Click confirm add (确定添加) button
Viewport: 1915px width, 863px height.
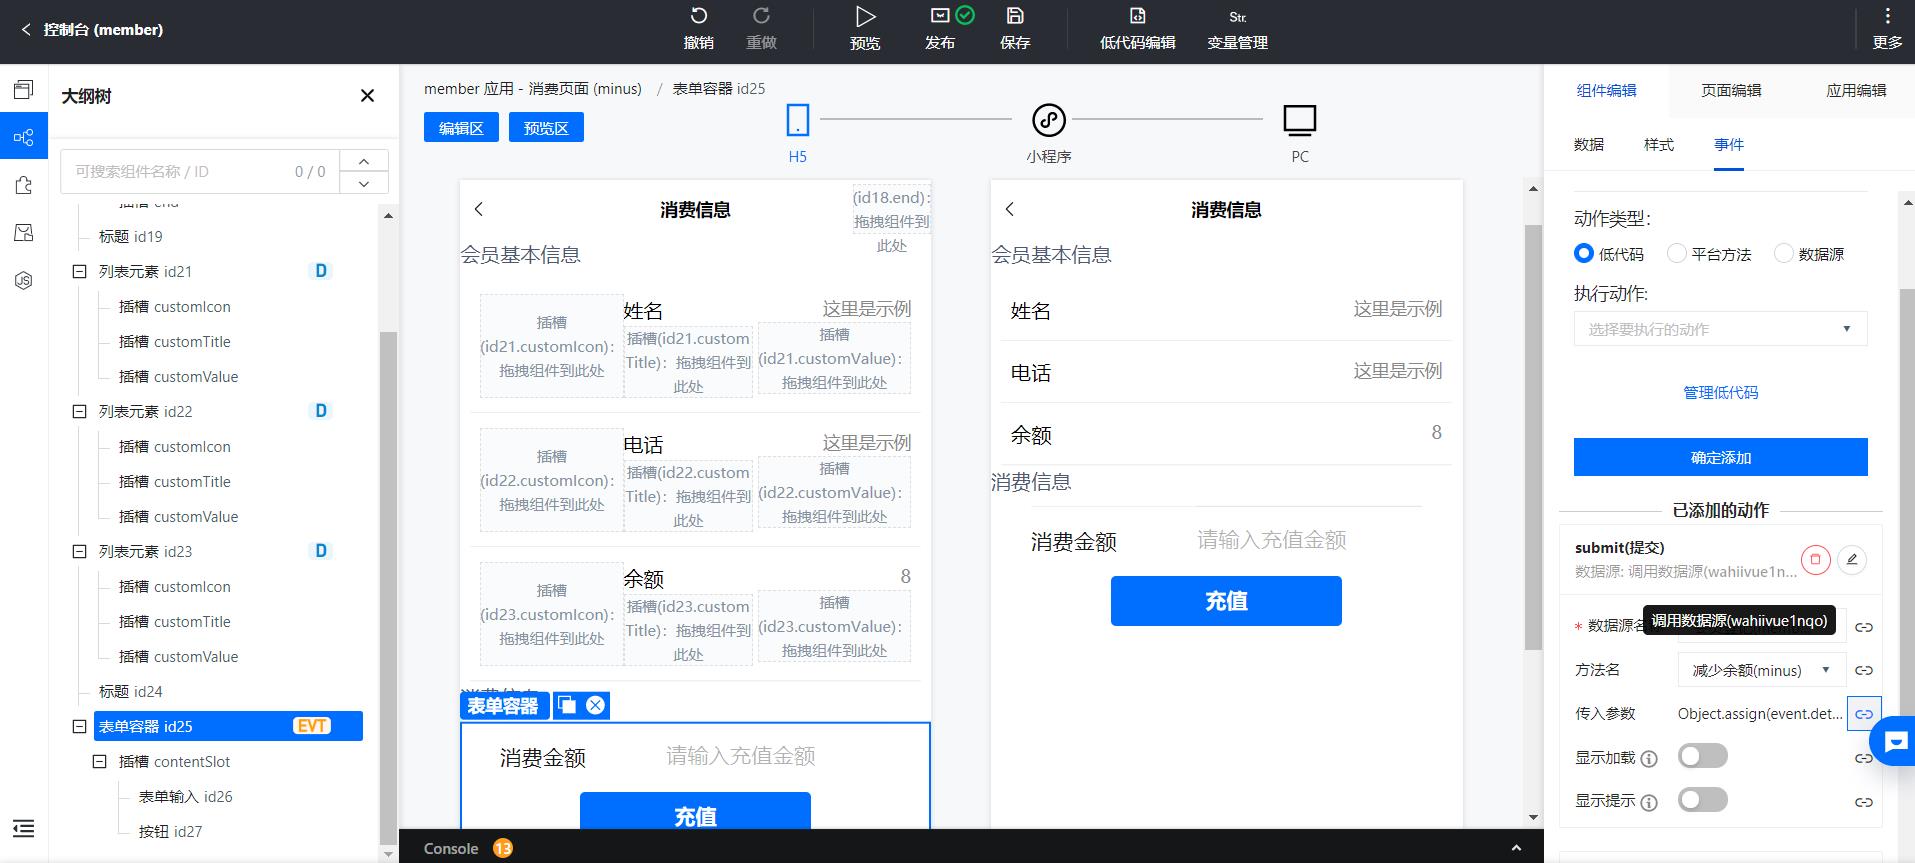[x=1720, y=457]
